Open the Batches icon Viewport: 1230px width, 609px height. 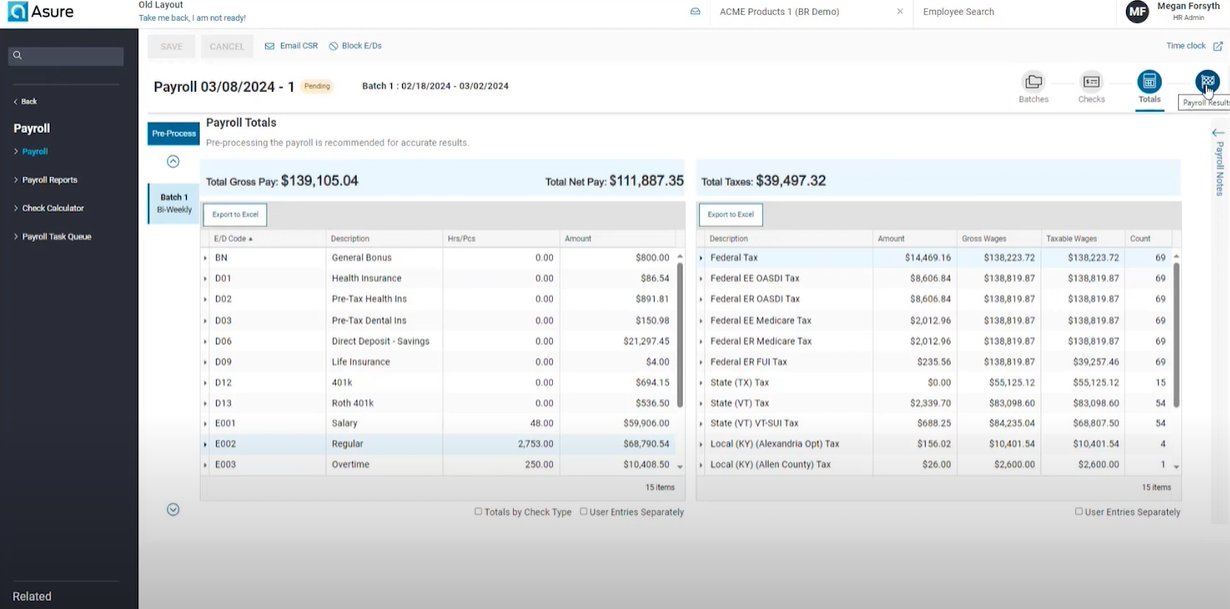pos(1033,82)
